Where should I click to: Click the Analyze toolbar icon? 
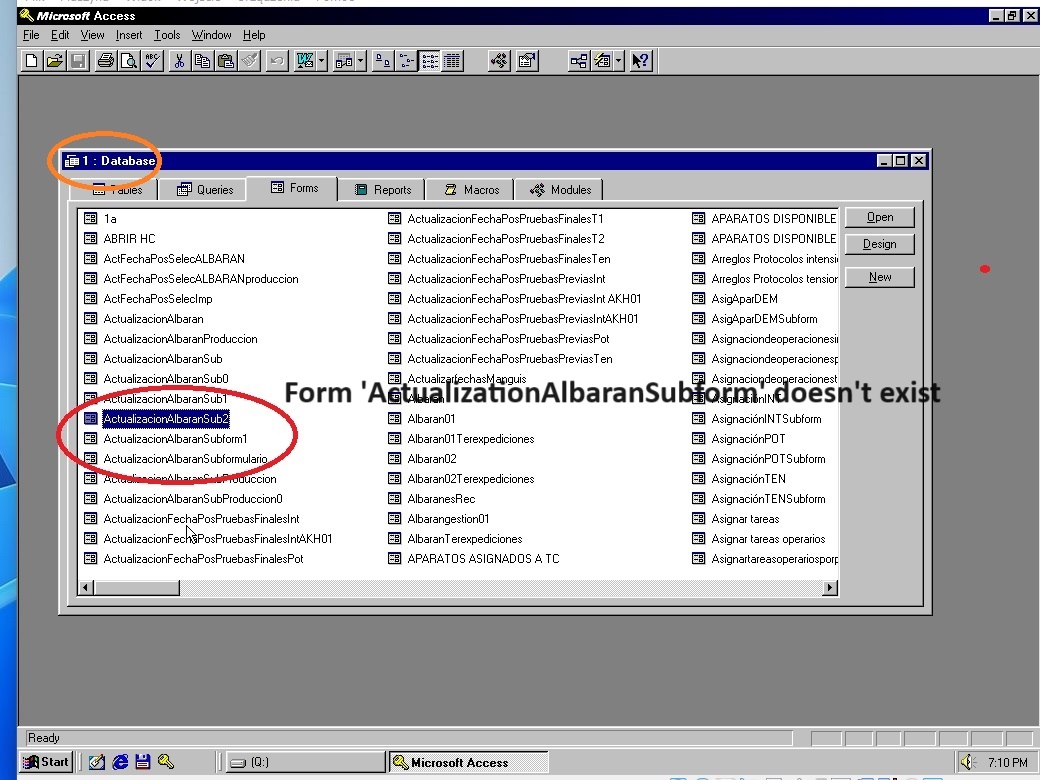tap(344, 61)
